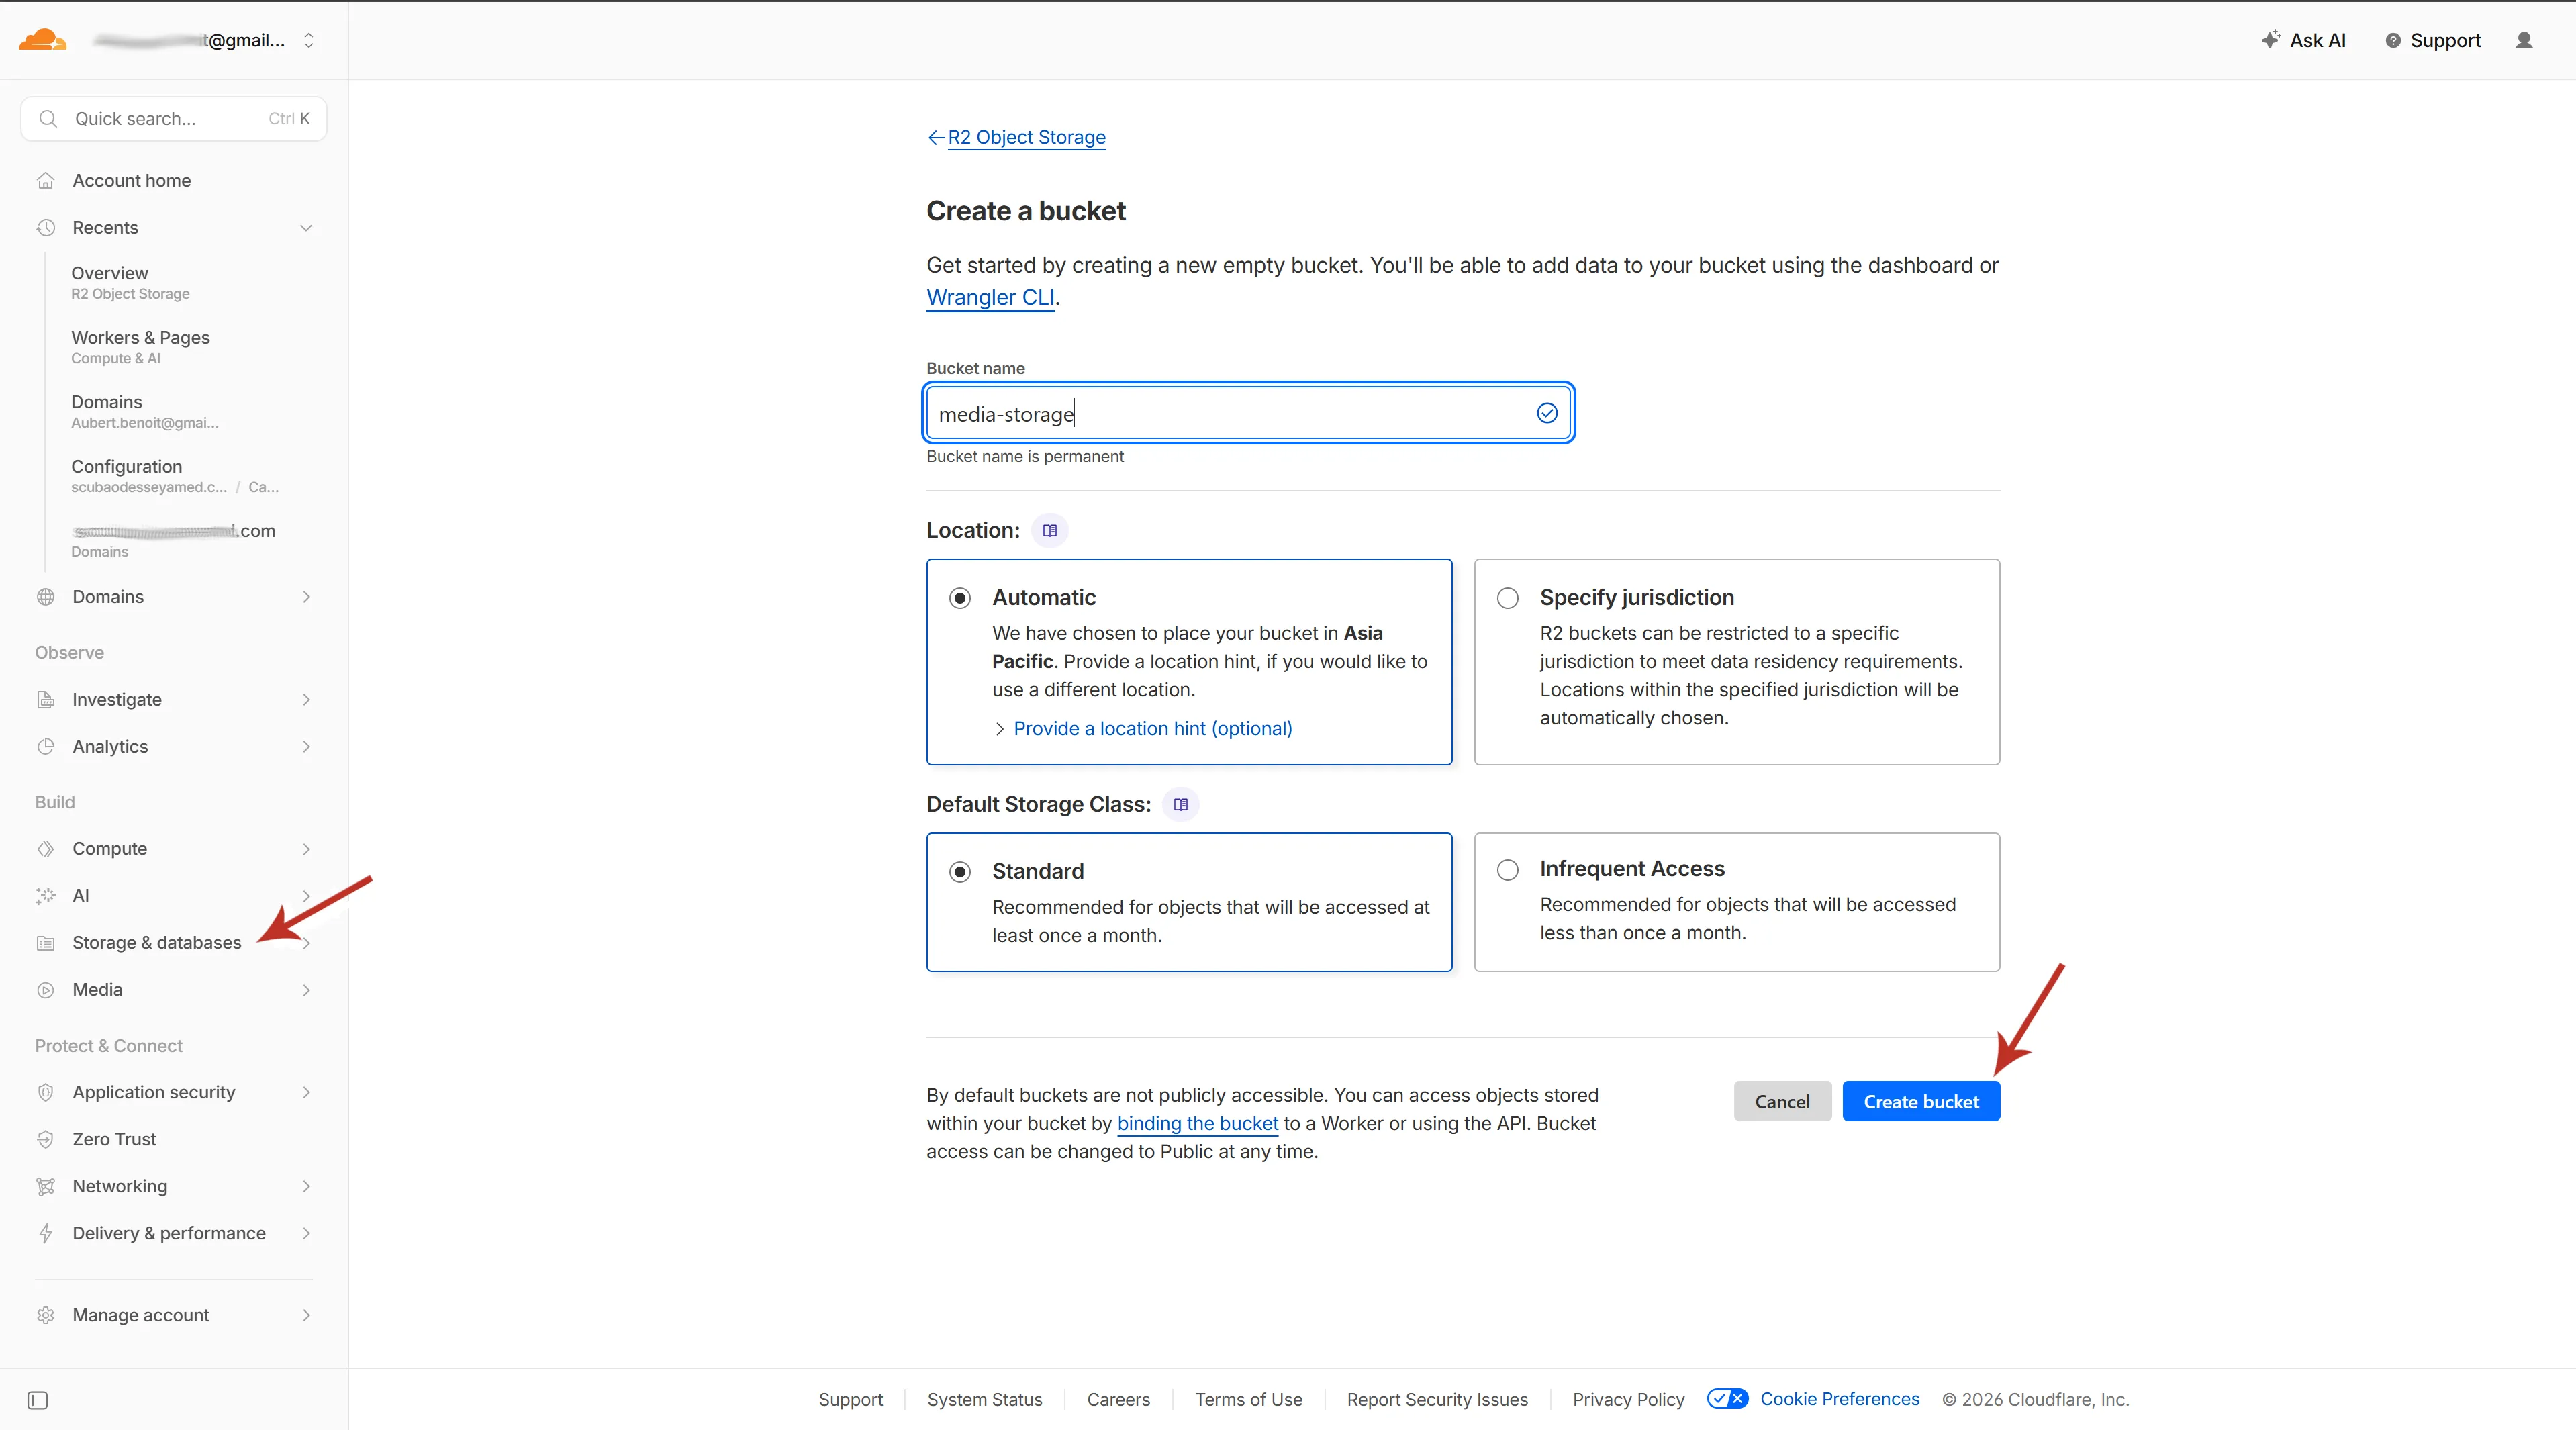Expand the Compute chevron
2576x1430 pixels.
pyautogui.click(x=306, y=848)
